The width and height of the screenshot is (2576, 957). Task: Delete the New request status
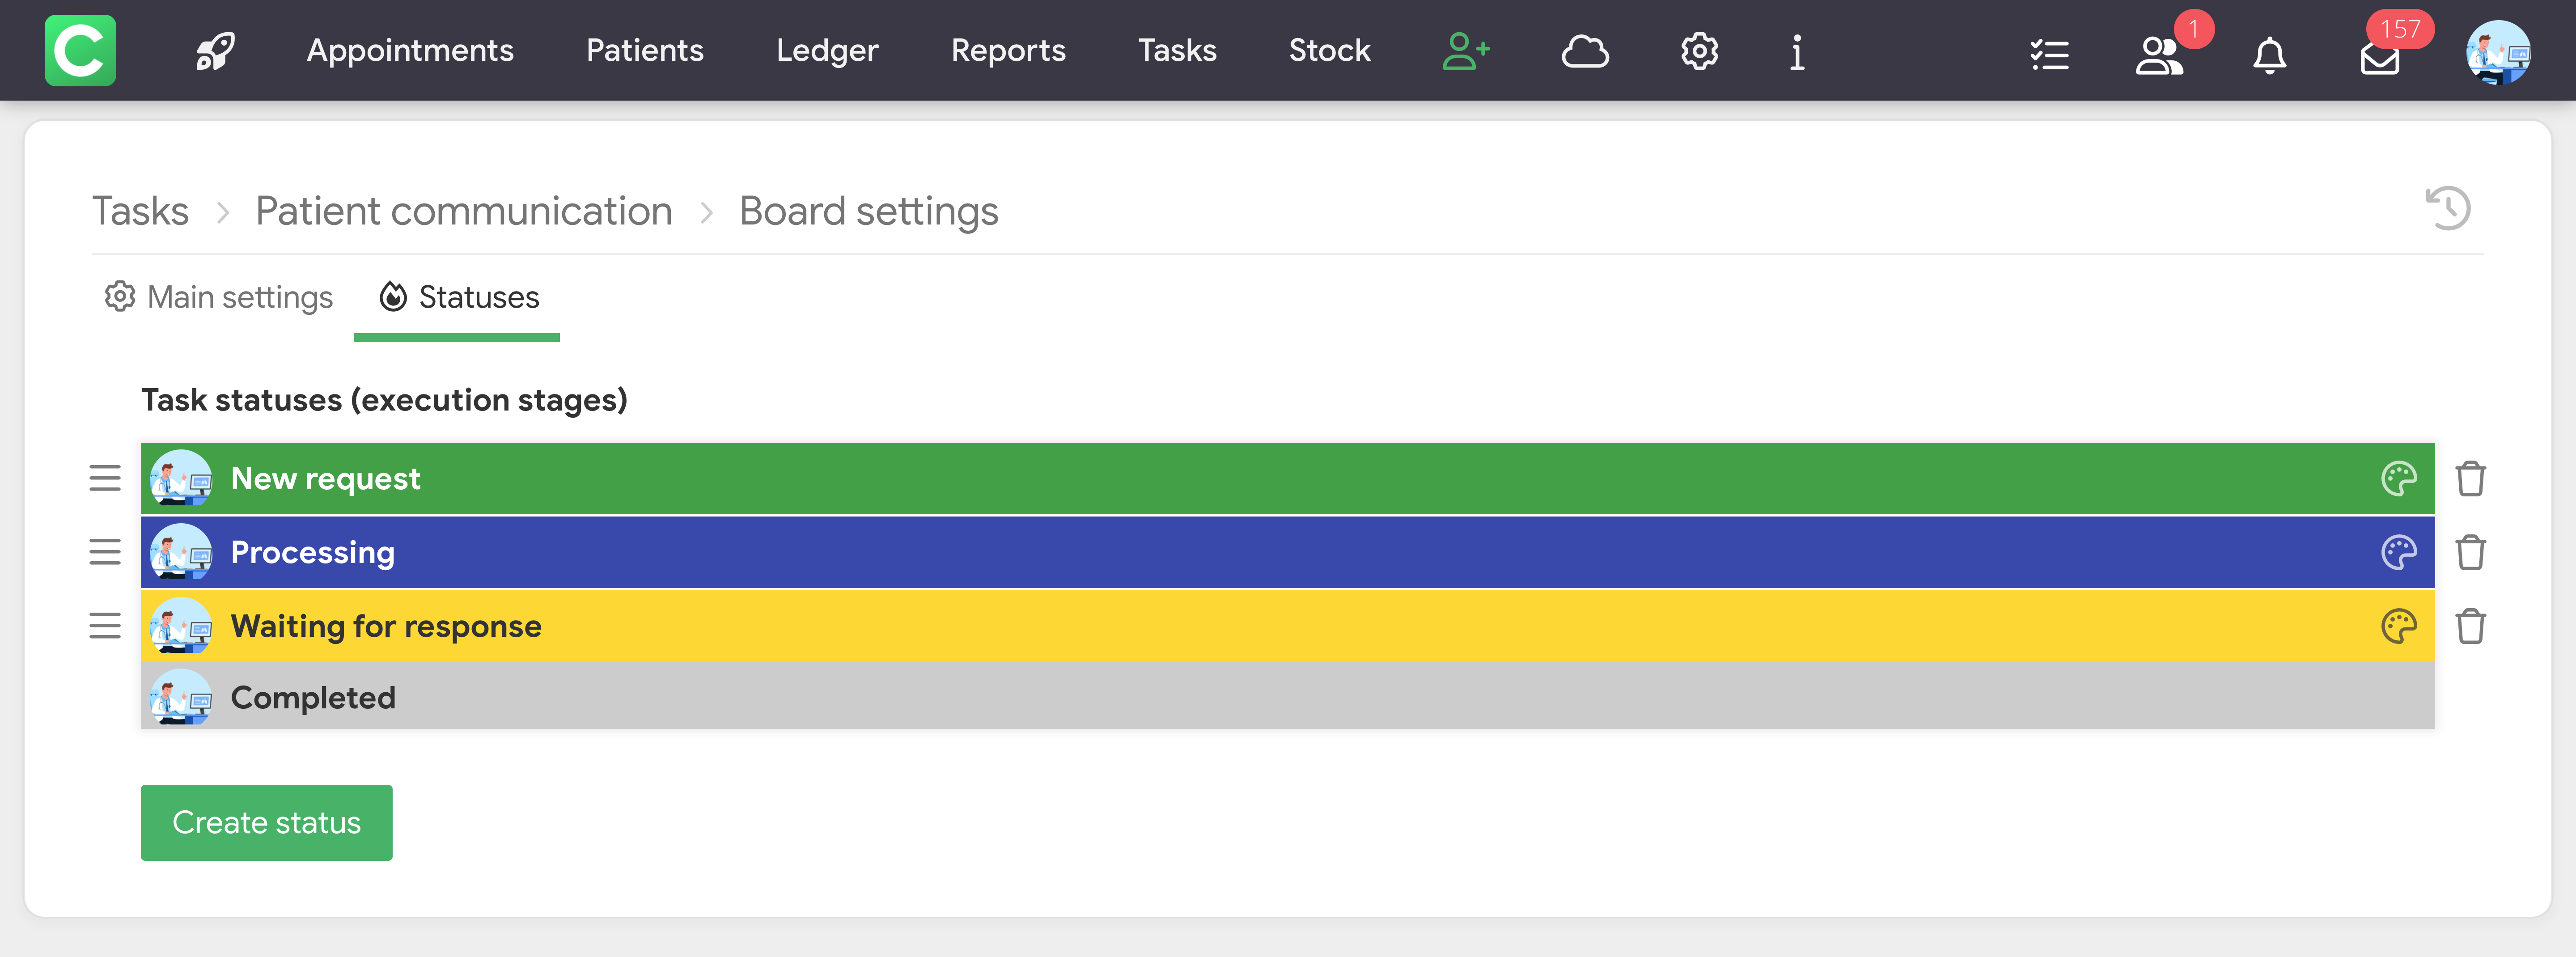pos(2470,479)
